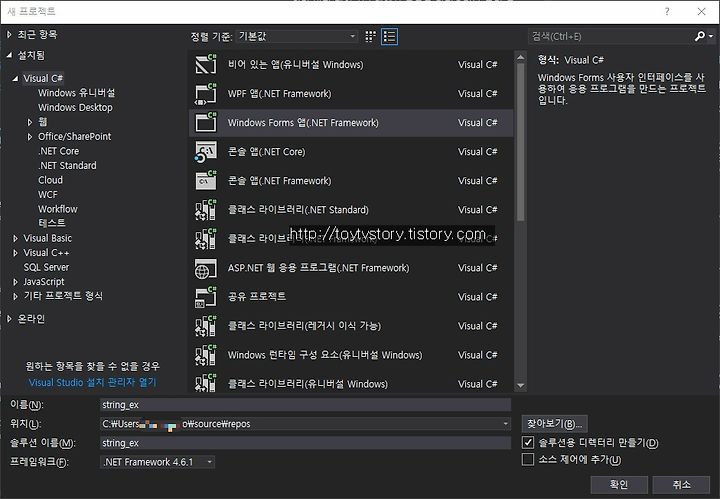
Task: Expand the recent items section
Action: (x=9, y=34)
